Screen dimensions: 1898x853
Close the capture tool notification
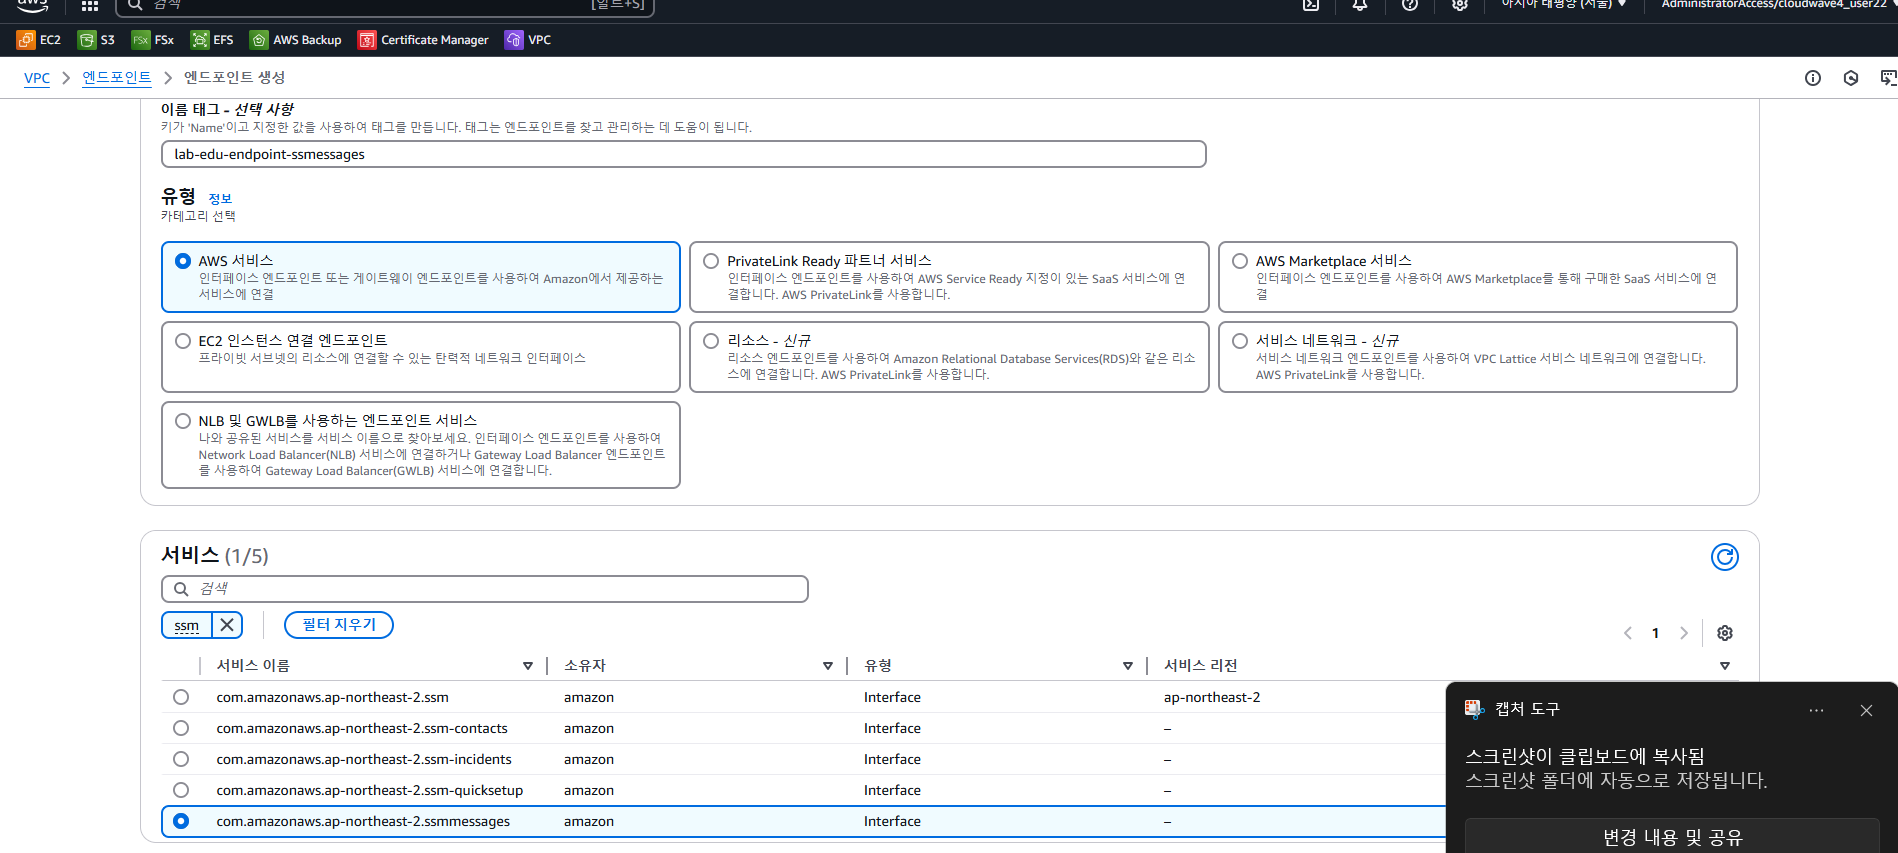1866,710
